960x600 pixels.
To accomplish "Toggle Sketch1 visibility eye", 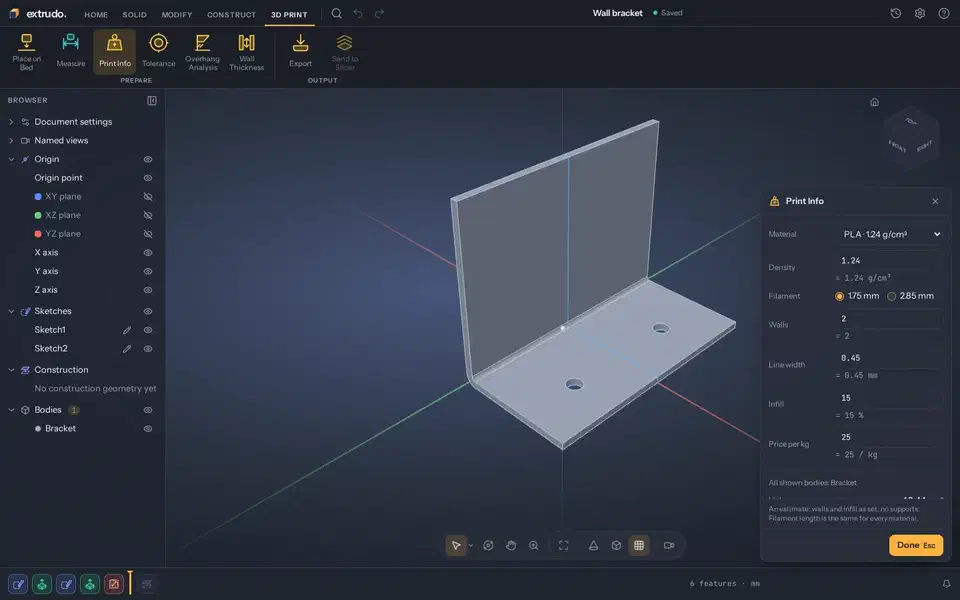I will pyautogui.click(x=148, y=330).
